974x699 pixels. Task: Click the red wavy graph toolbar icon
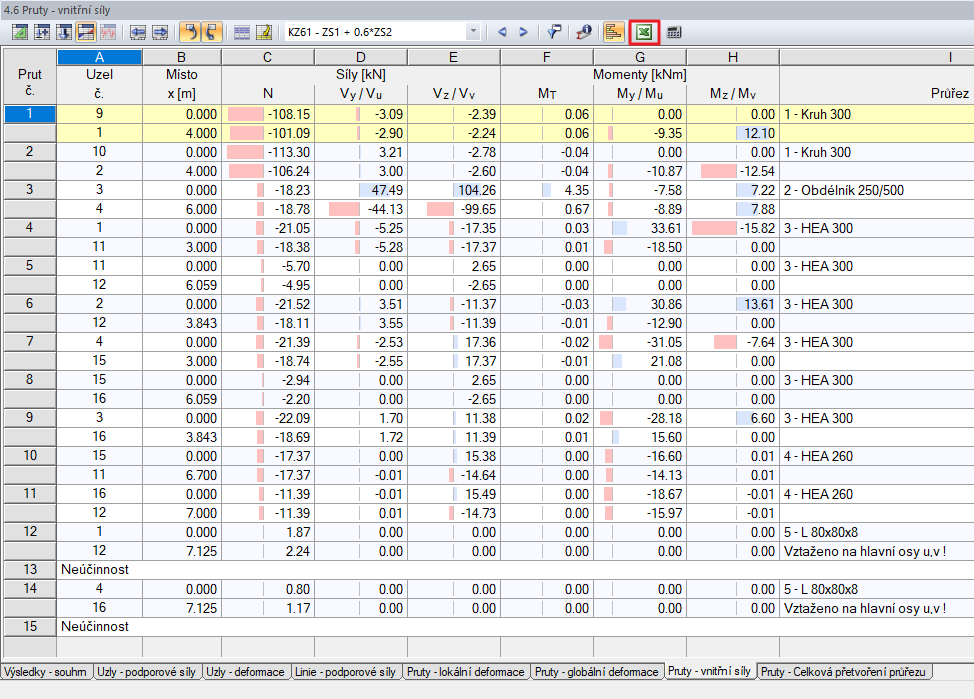coord(107,32)
